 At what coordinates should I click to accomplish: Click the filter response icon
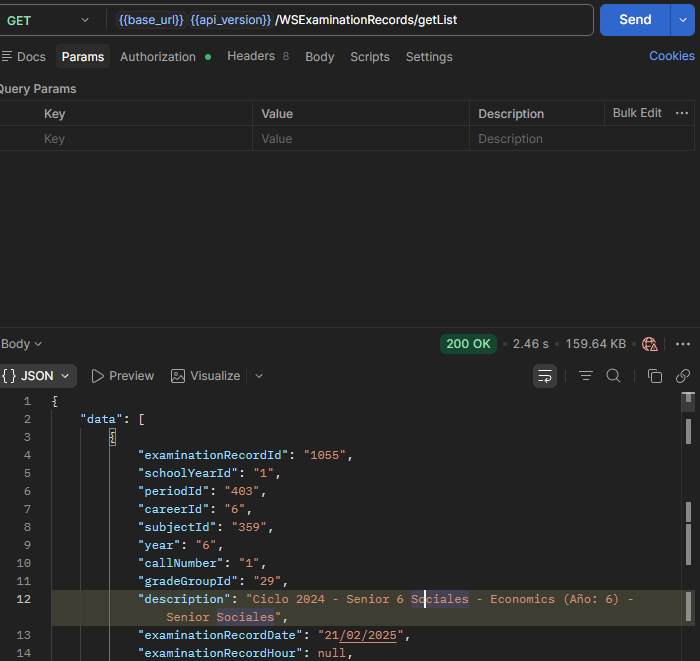(586, 376)
